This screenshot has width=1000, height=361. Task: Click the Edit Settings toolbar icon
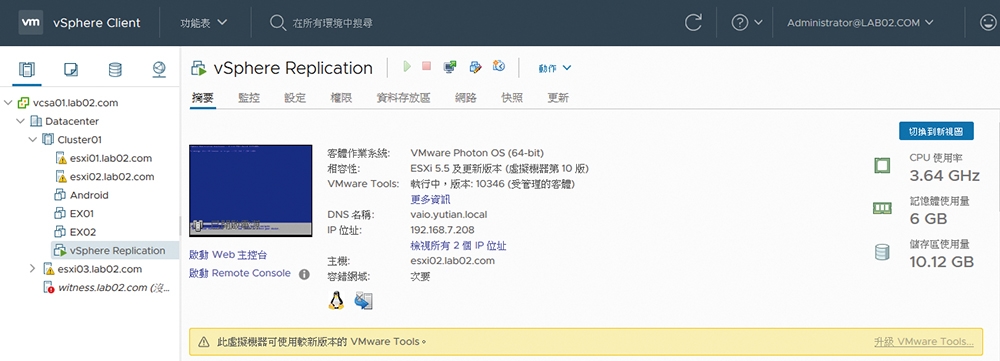tap(475, 67)
